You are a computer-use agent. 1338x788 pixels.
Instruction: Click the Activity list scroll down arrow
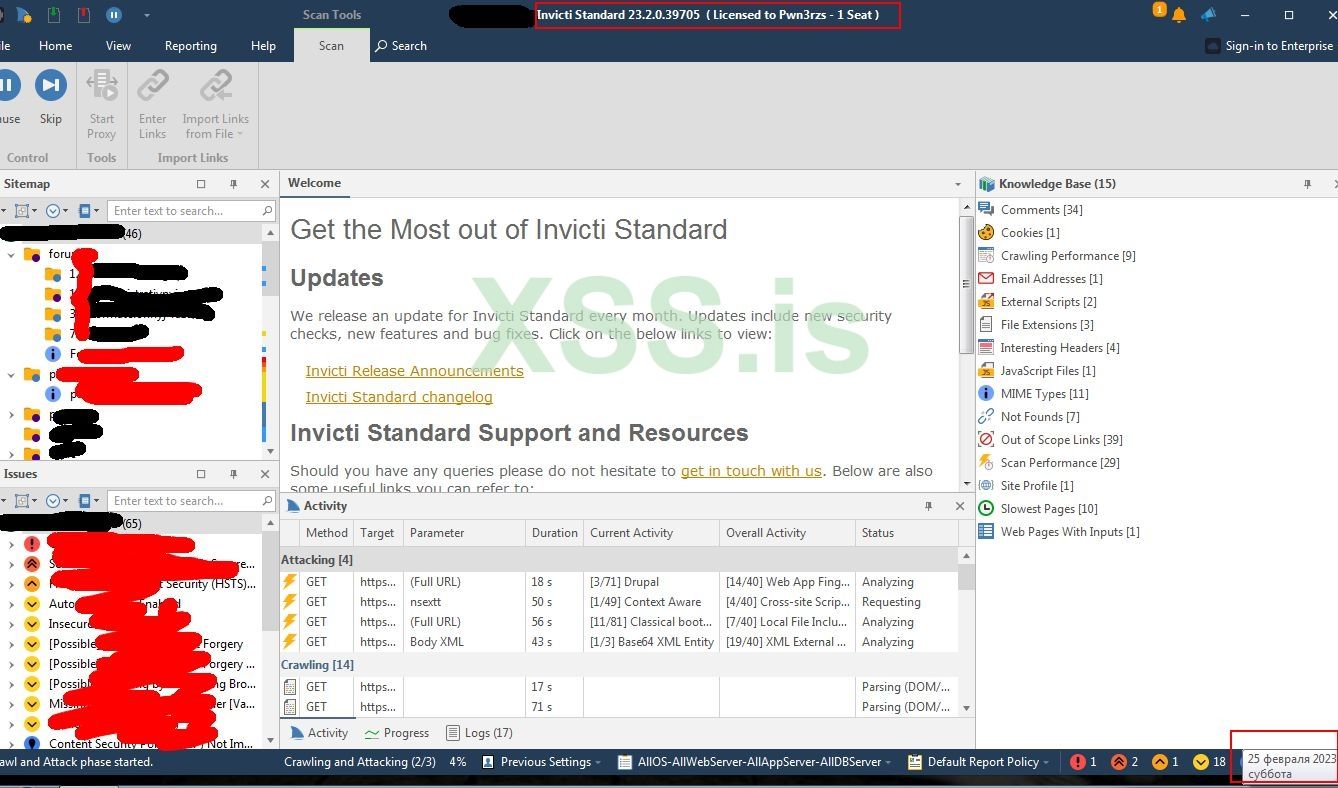tap(966, 708)
